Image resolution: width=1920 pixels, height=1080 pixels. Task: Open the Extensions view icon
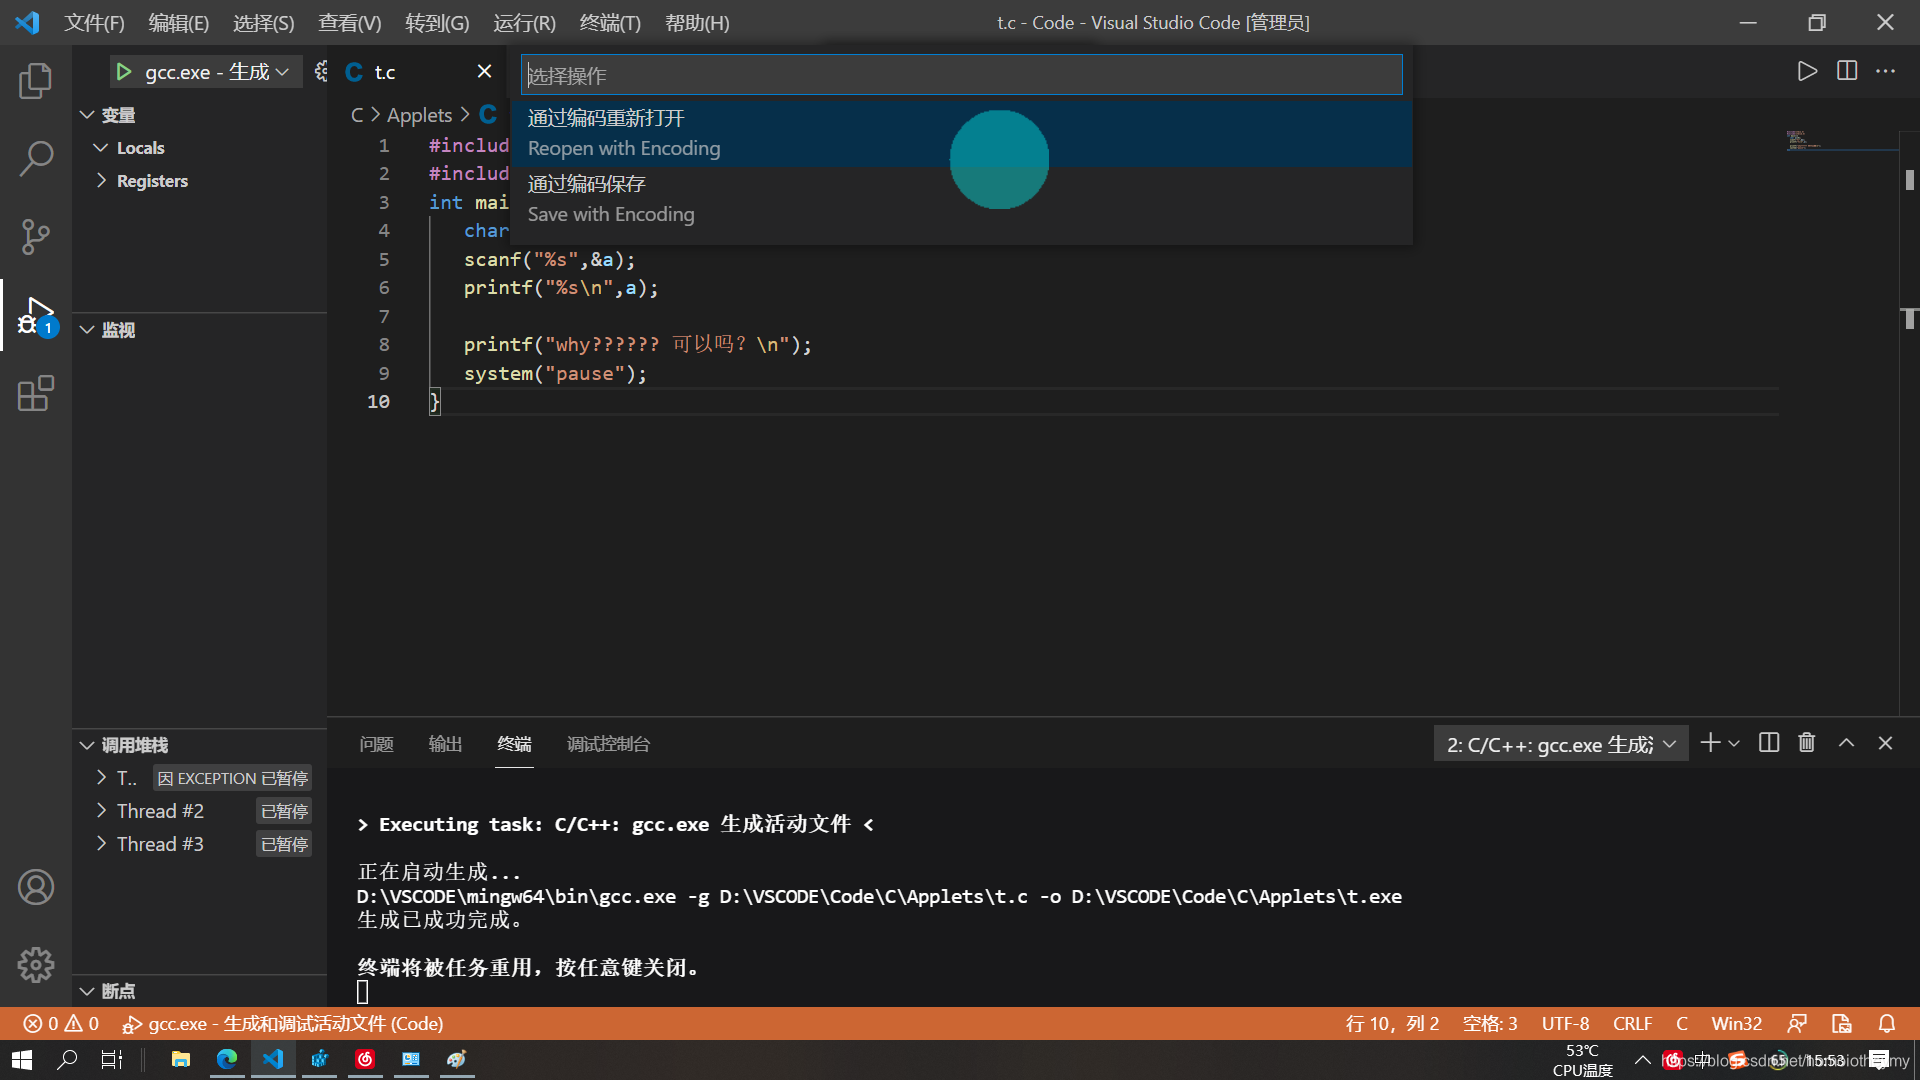[x=36, y=393]
